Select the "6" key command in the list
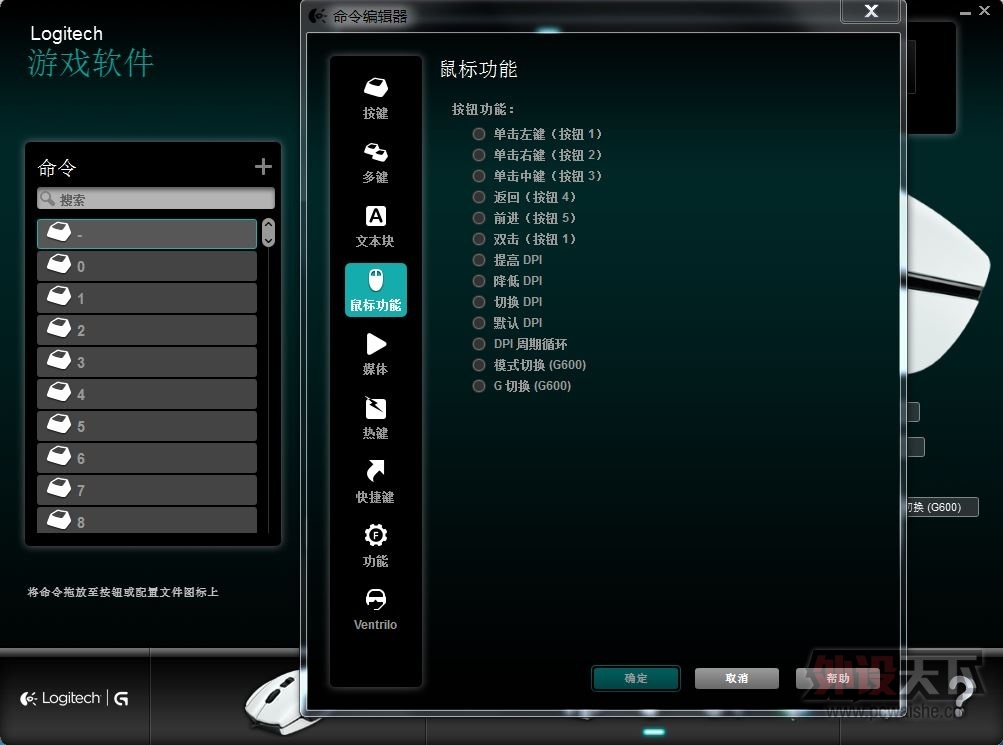Screen dimensions: 1003x745 coord(147,458)
